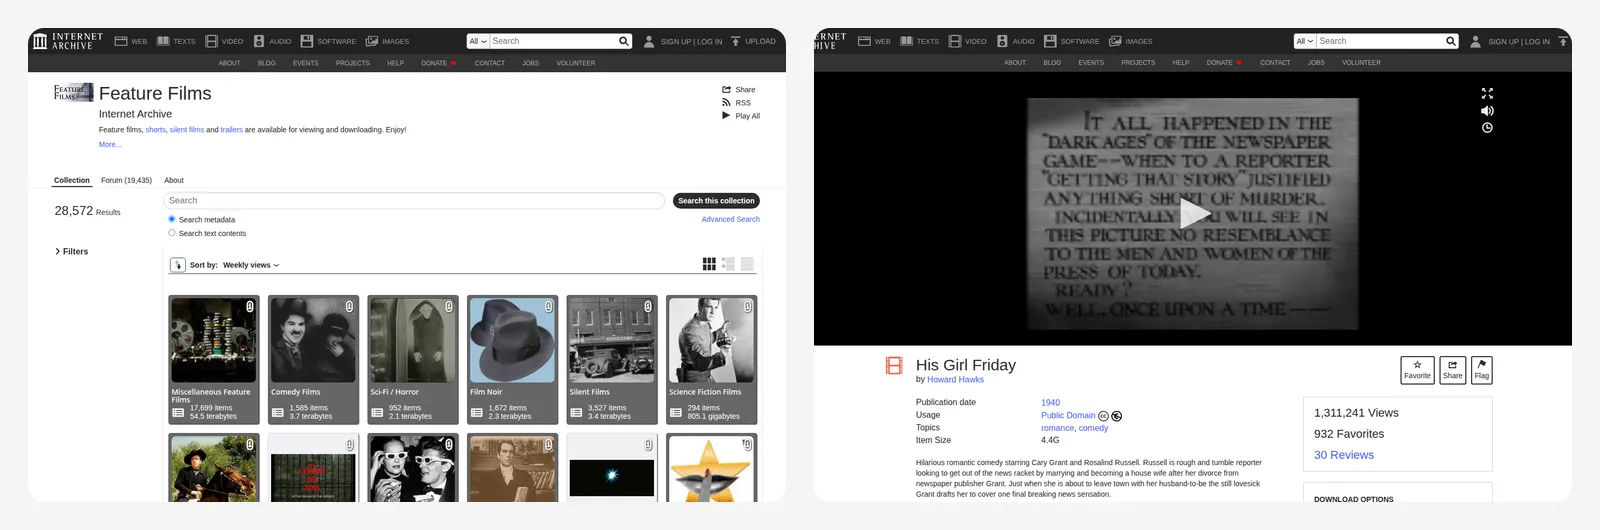Select the Collection tab
Screen dimensions: 1600x530
coord(72,180)
